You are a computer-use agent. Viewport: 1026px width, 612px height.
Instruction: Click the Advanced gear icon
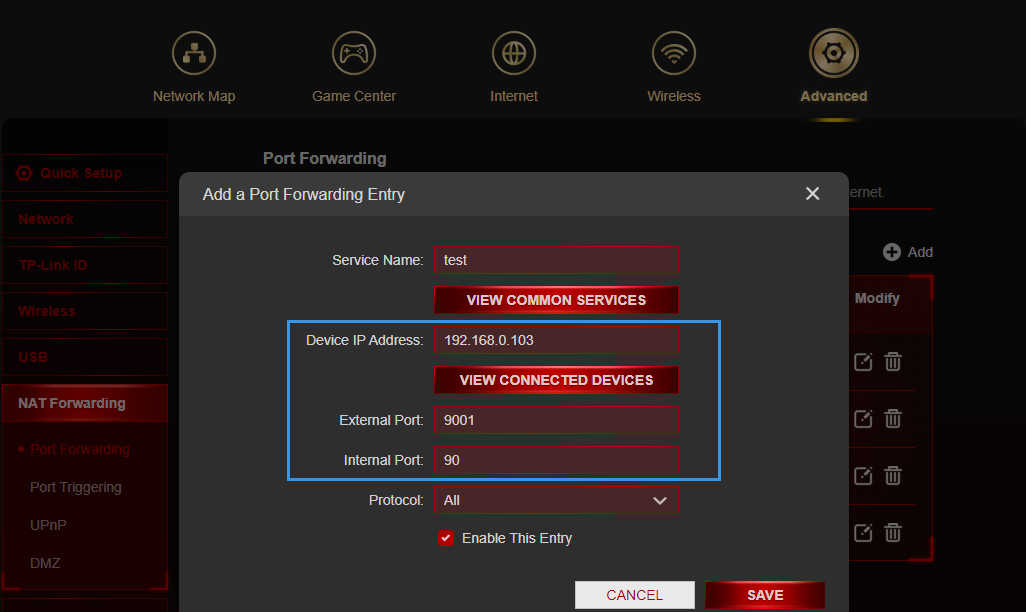(x=833, y=52)
